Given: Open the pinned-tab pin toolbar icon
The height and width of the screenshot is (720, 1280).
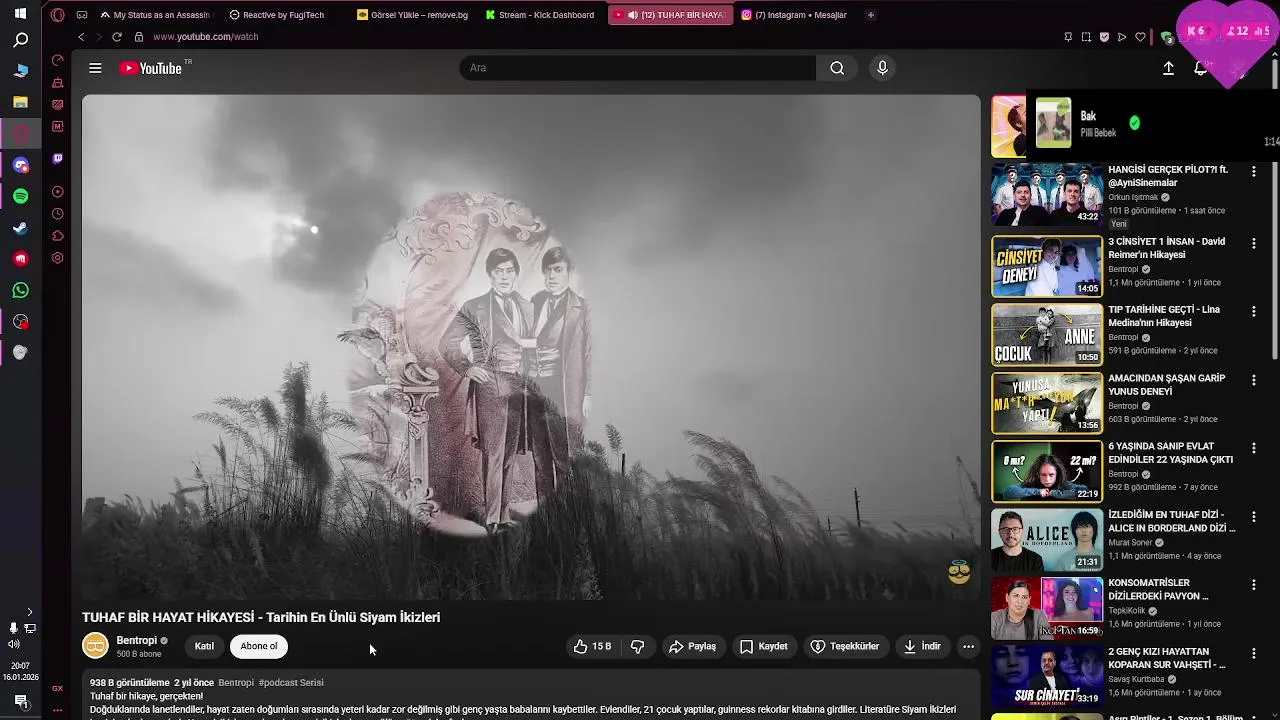Looking at the screenshot, I should pyautogui.click(x=1068, y=37).
